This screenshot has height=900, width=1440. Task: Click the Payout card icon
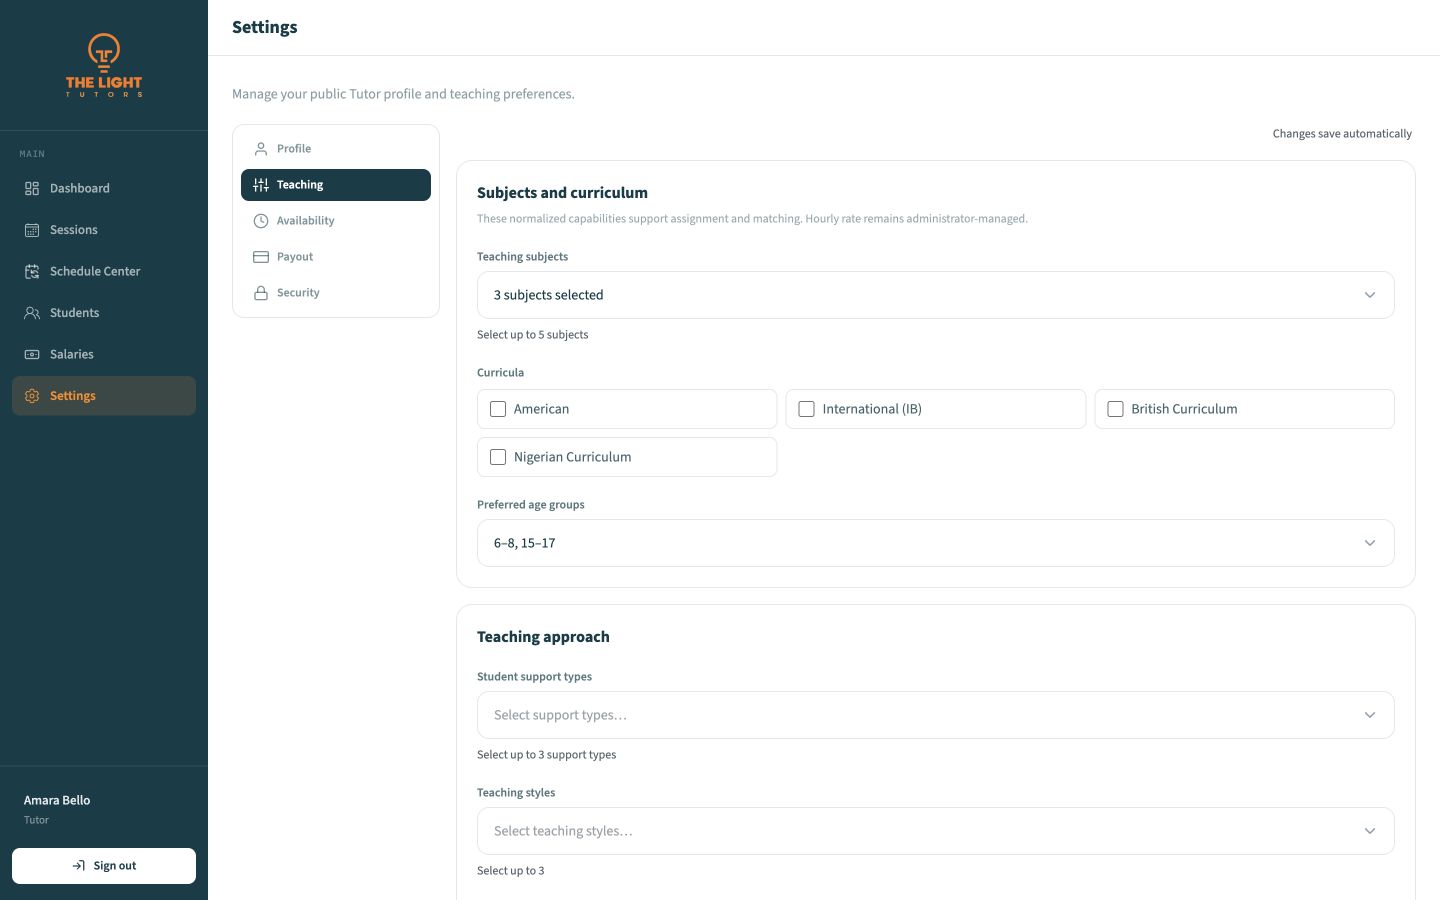click(x=261, y=257)
